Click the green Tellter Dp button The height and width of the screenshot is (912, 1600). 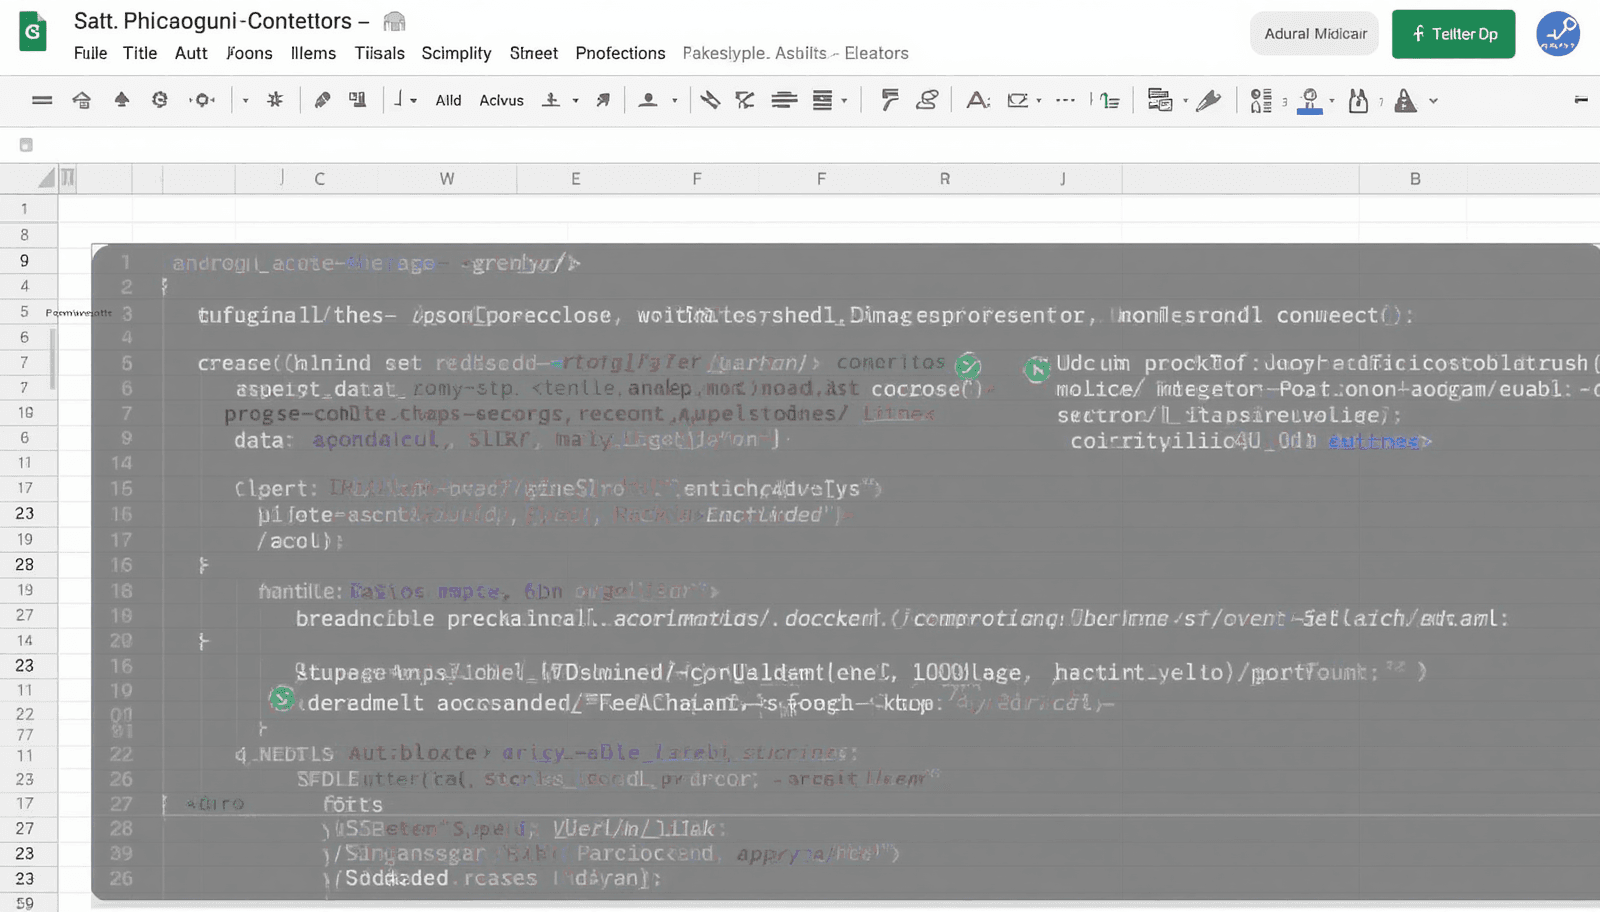(1453, 34)
